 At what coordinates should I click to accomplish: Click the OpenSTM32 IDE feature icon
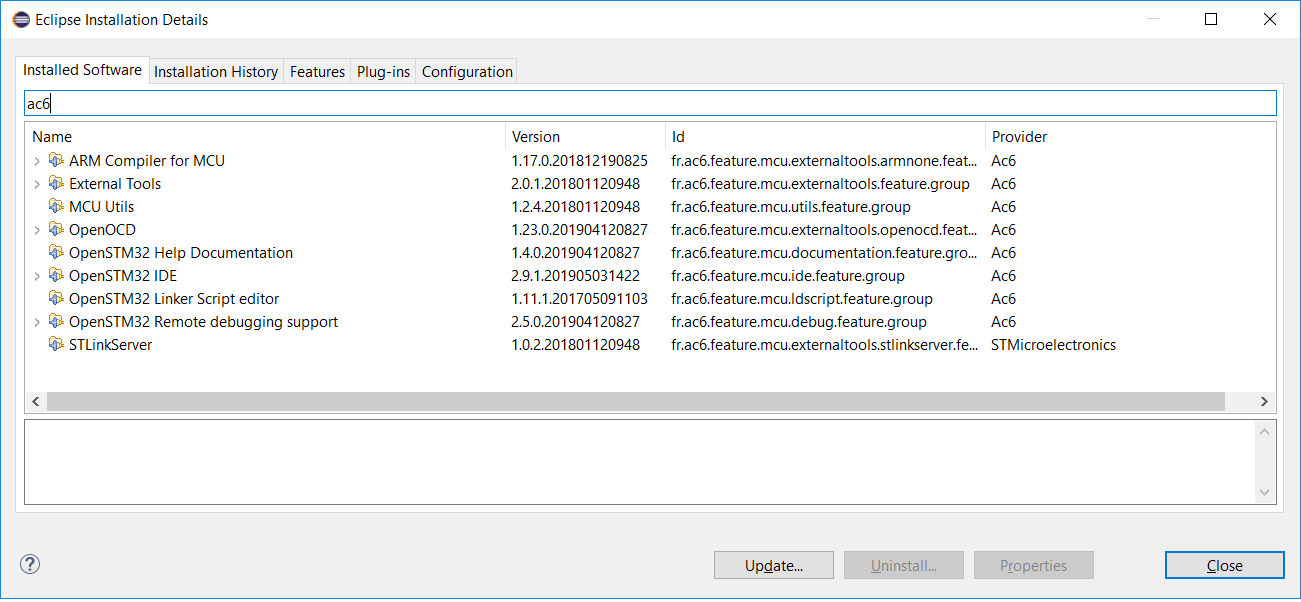(56, 276)
